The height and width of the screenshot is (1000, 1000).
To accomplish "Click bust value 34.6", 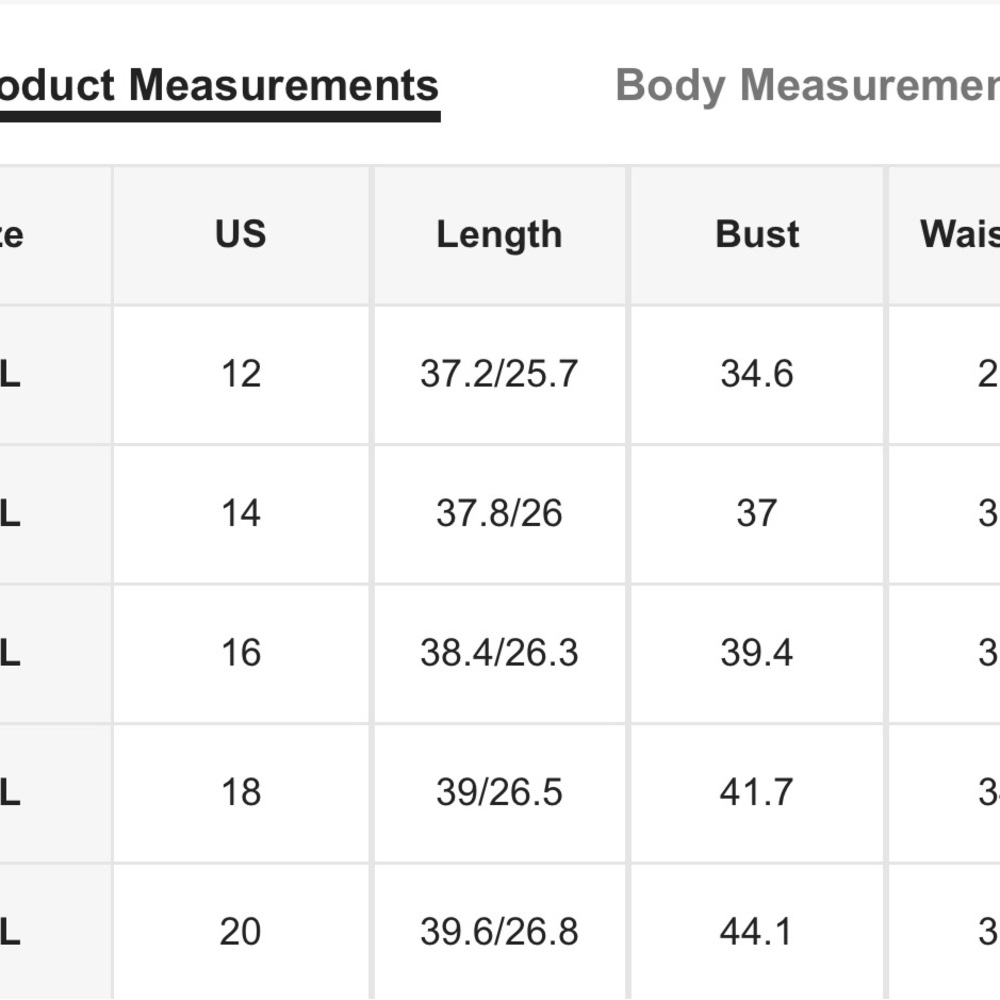I will click(x=757, y=374).
